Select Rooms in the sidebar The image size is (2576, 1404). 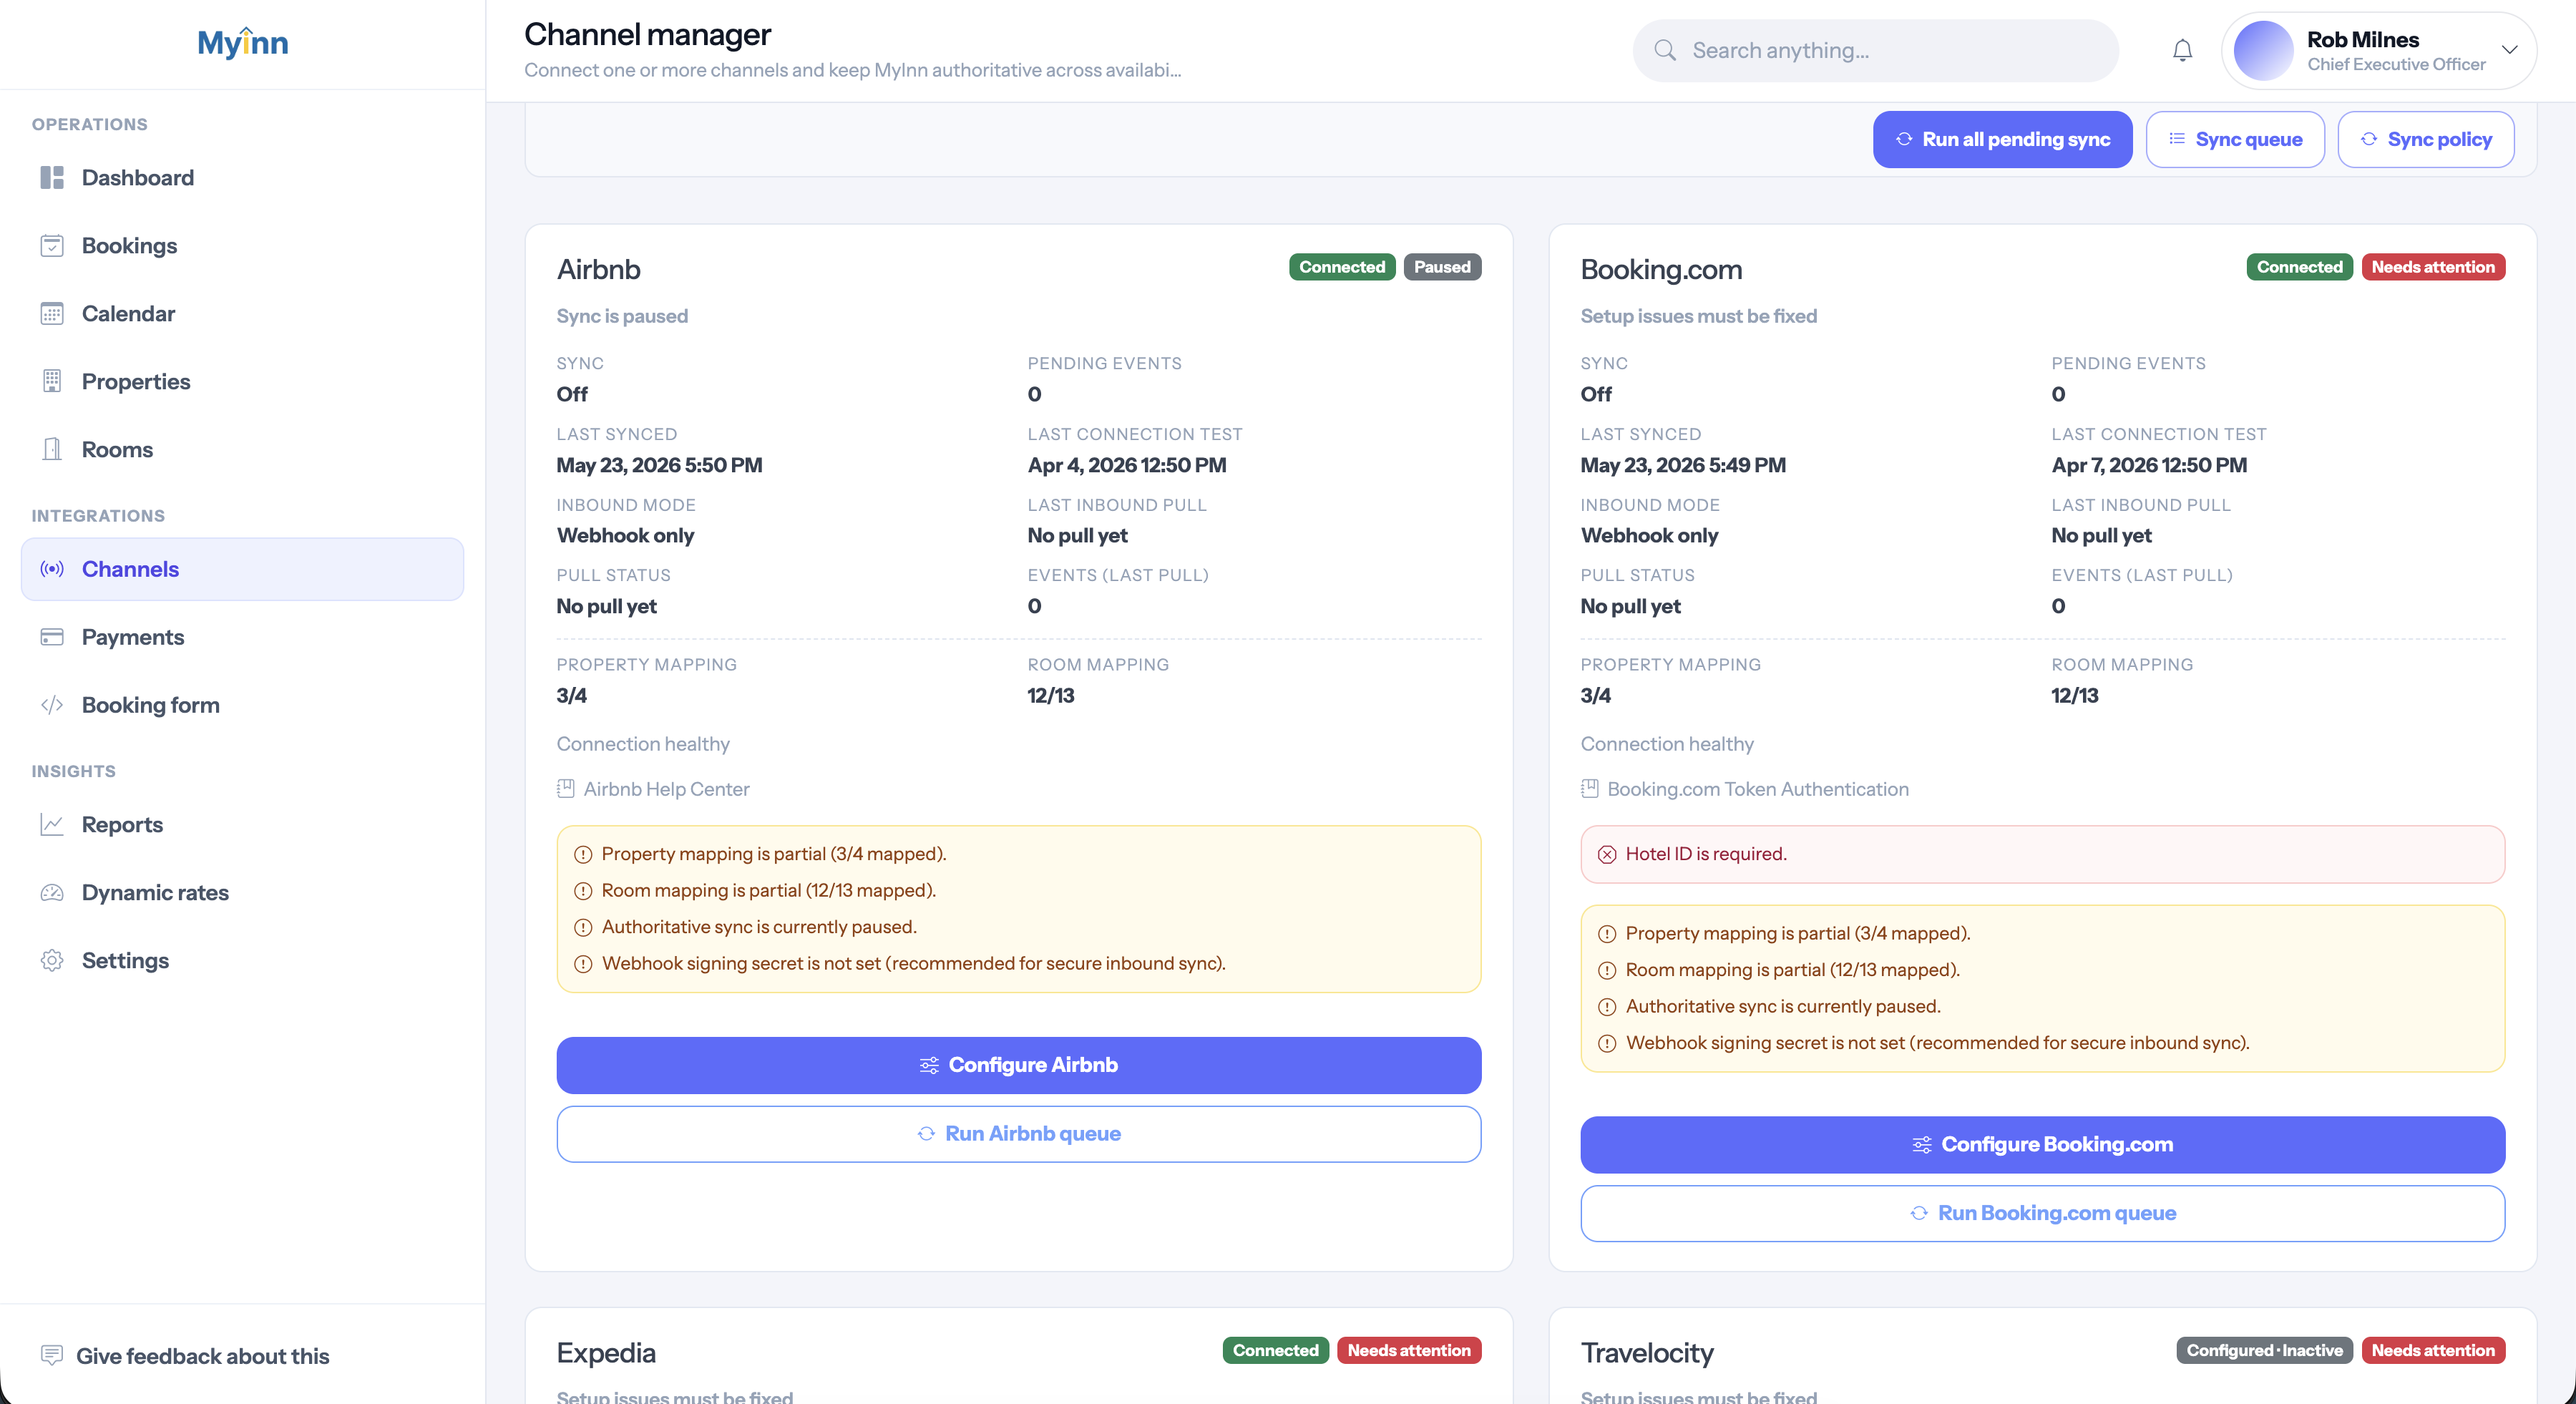[x=242, y=450]
